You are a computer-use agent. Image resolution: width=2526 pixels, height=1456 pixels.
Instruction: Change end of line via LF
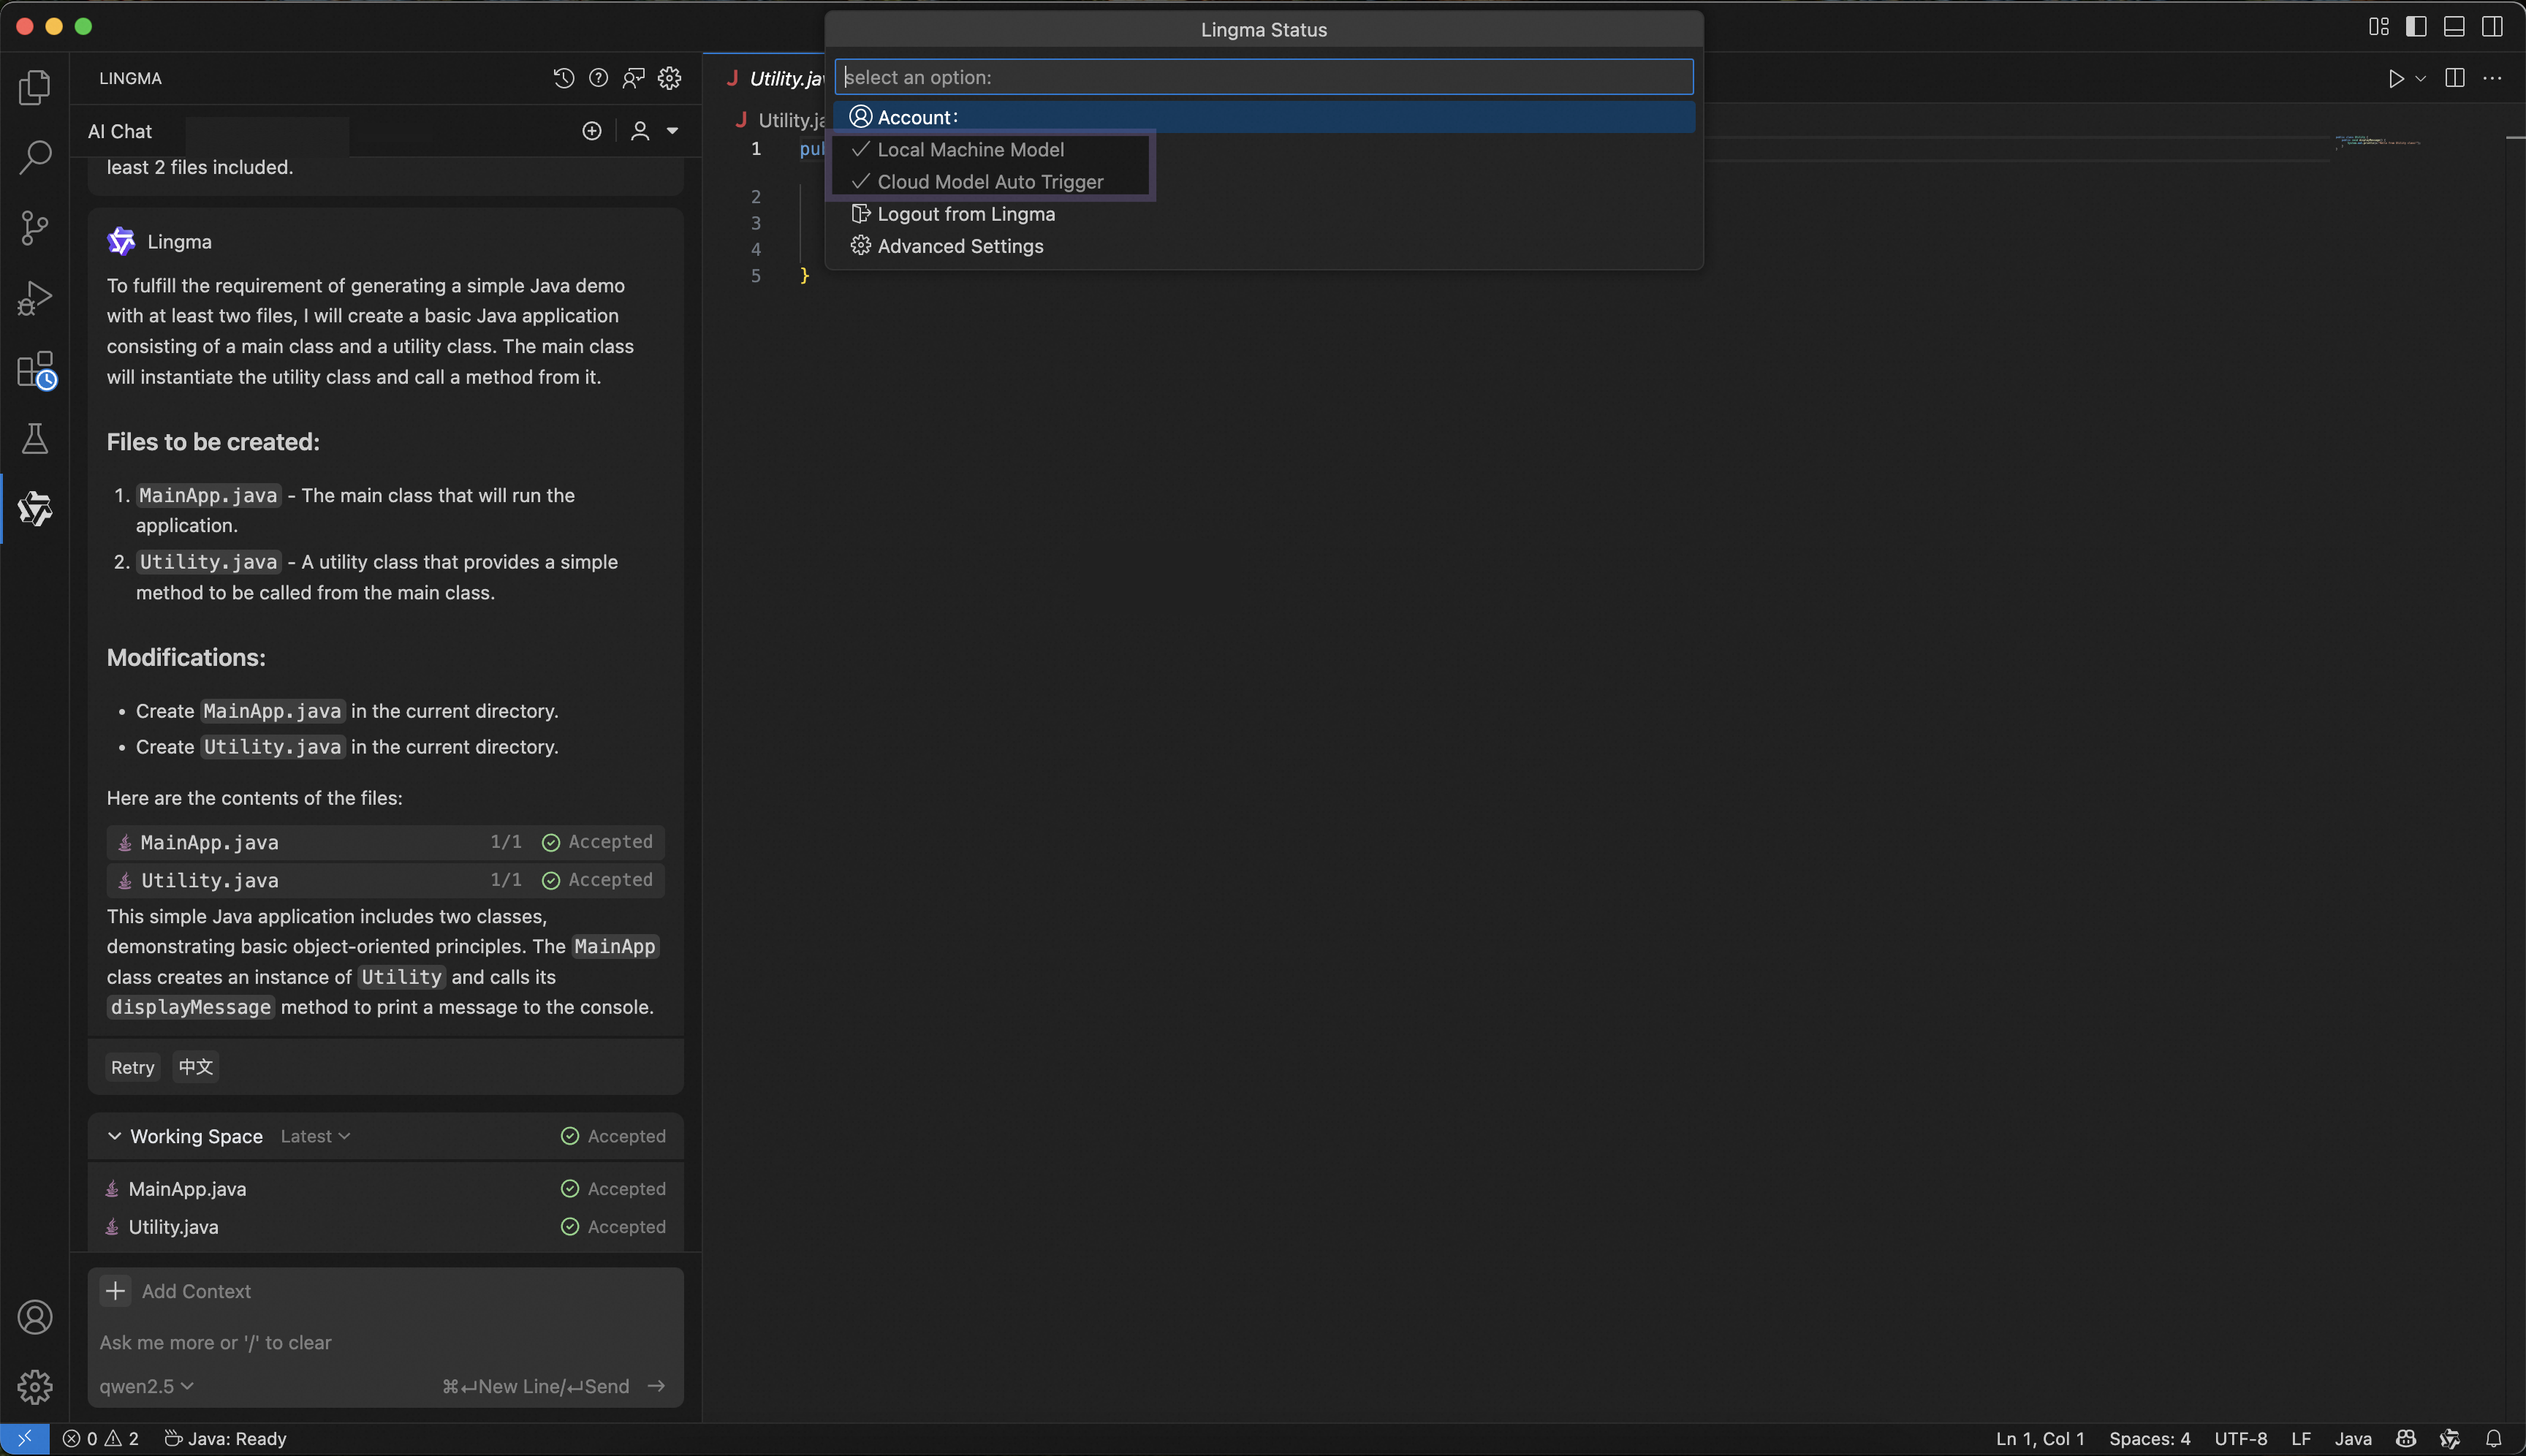pos(2301,1439)
